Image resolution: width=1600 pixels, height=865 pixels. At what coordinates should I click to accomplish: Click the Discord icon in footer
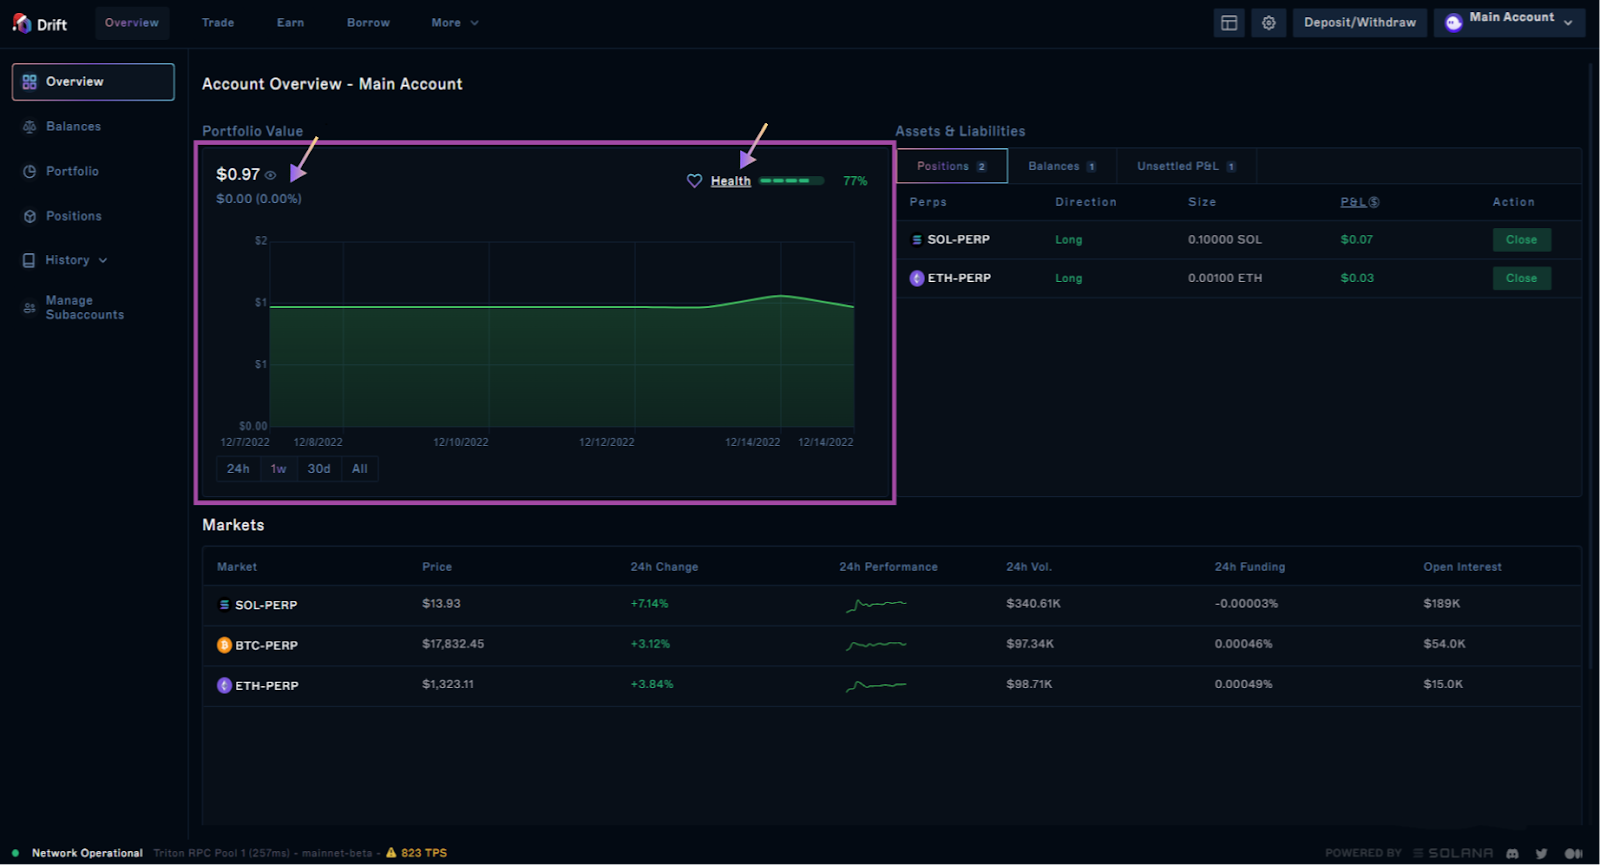click(1512, 853)
